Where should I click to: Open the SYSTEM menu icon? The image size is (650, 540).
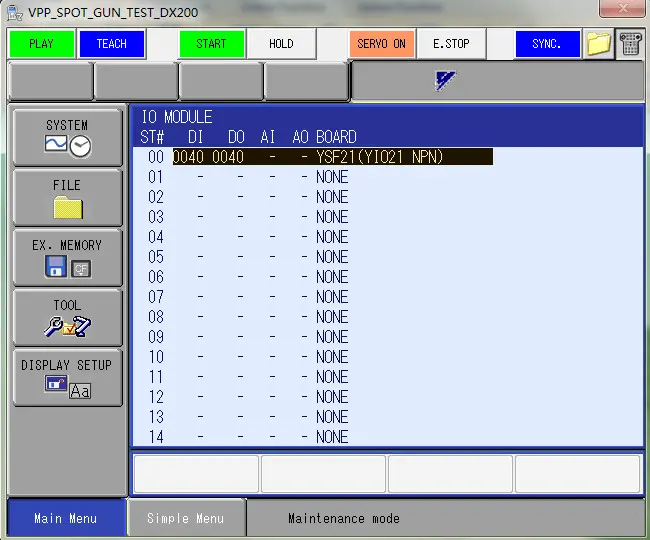[x=67, y=137]
